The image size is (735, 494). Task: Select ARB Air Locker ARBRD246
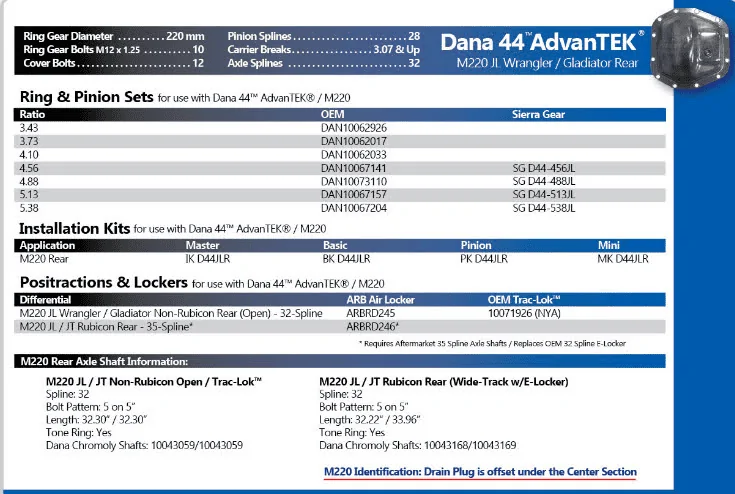tap(373, 327)
